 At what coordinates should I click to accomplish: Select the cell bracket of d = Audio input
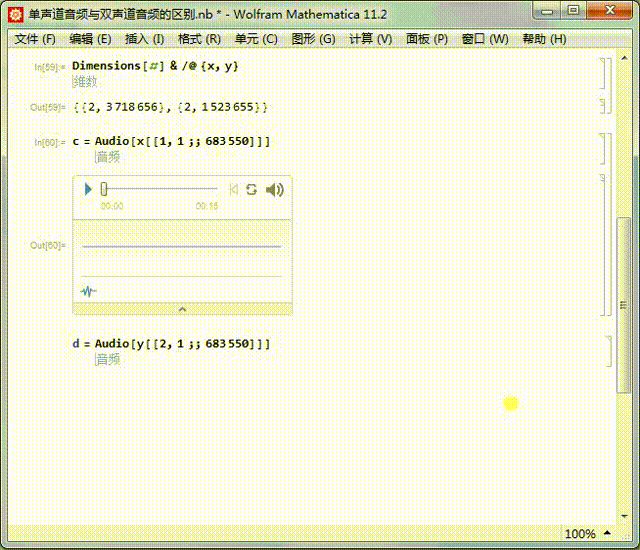coord(608,351)
